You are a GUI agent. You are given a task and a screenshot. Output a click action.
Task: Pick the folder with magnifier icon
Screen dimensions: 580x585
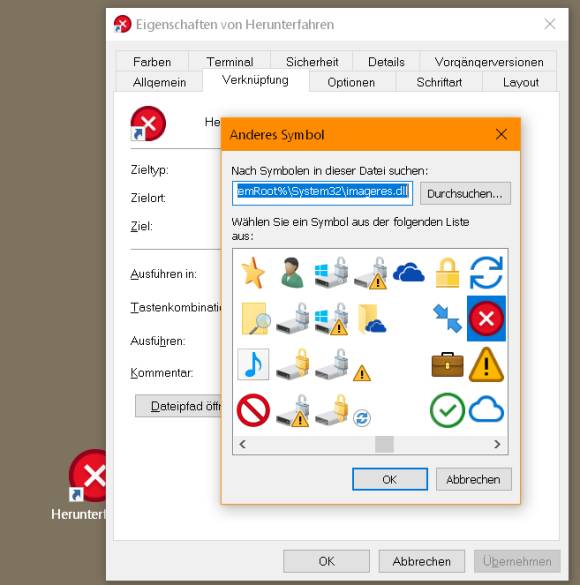coord(256,319)
